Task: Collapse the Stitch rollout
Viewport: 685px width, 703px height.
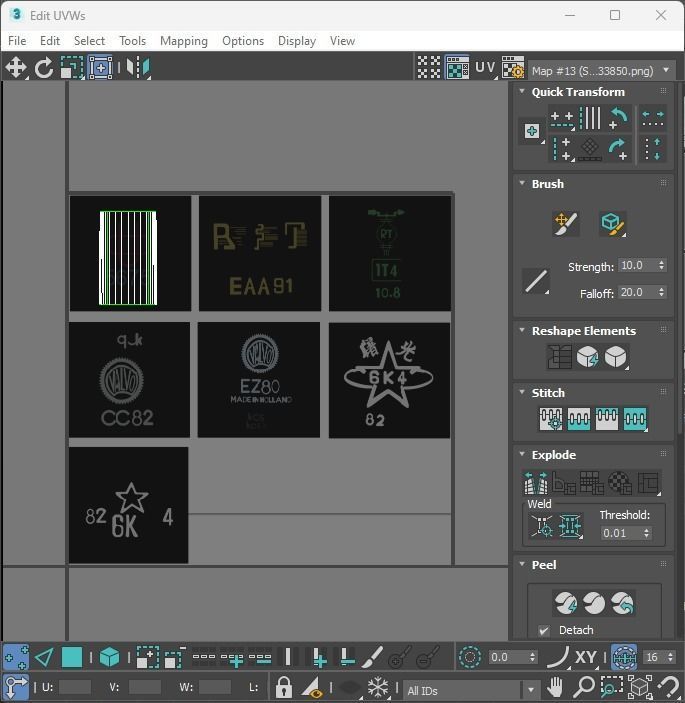Action: click(522, 392)
